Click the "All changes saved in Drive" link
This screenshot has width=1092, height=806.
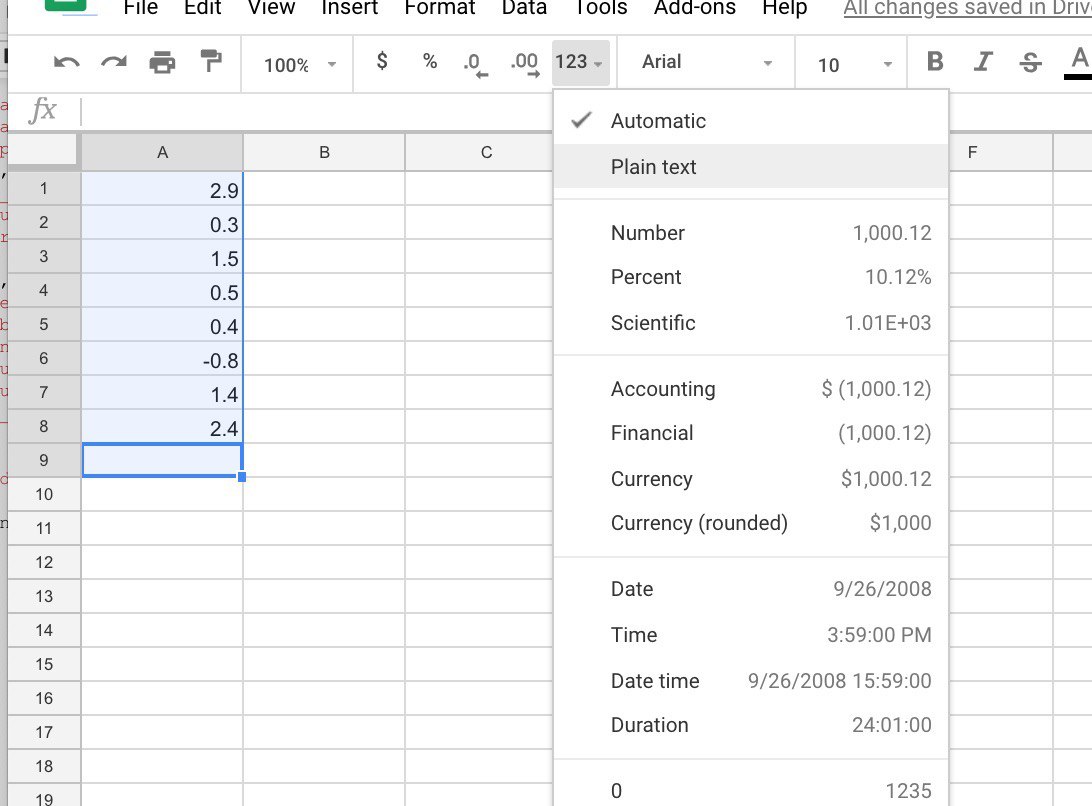967,9
